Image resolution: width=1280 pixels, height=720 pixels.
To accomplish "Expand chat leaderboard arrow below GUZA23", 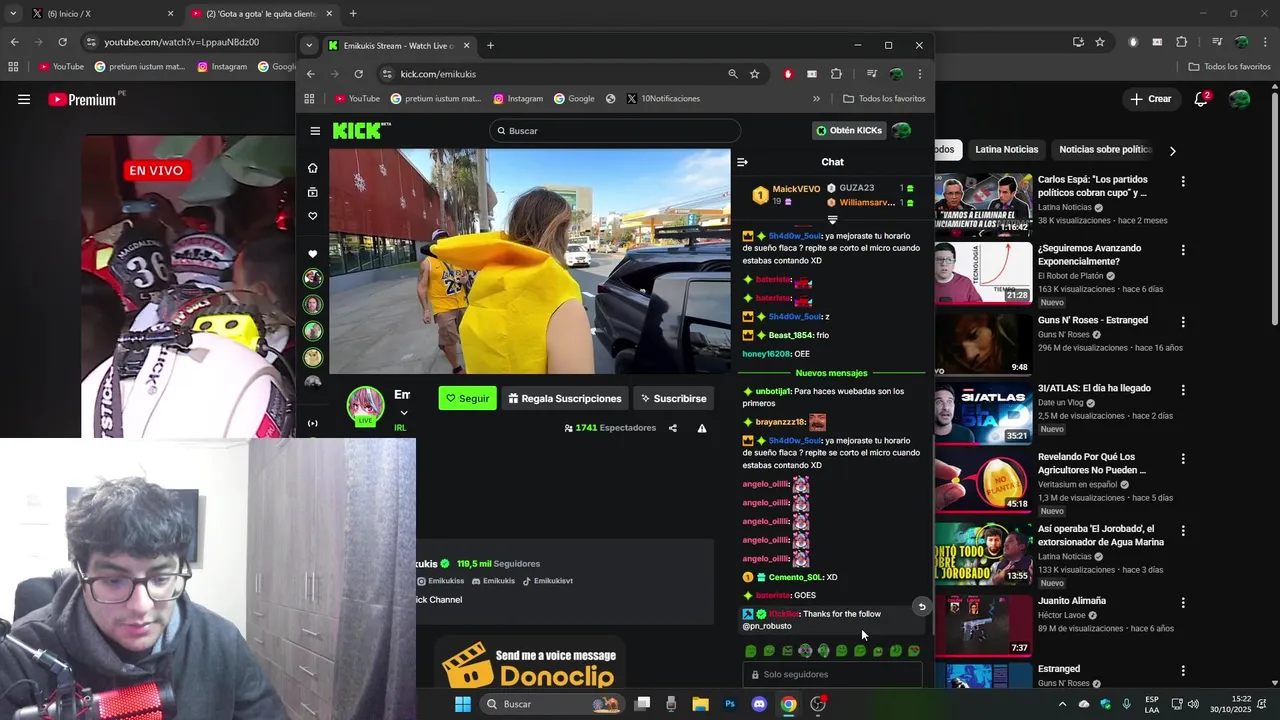I will click(x=832, y=219).
